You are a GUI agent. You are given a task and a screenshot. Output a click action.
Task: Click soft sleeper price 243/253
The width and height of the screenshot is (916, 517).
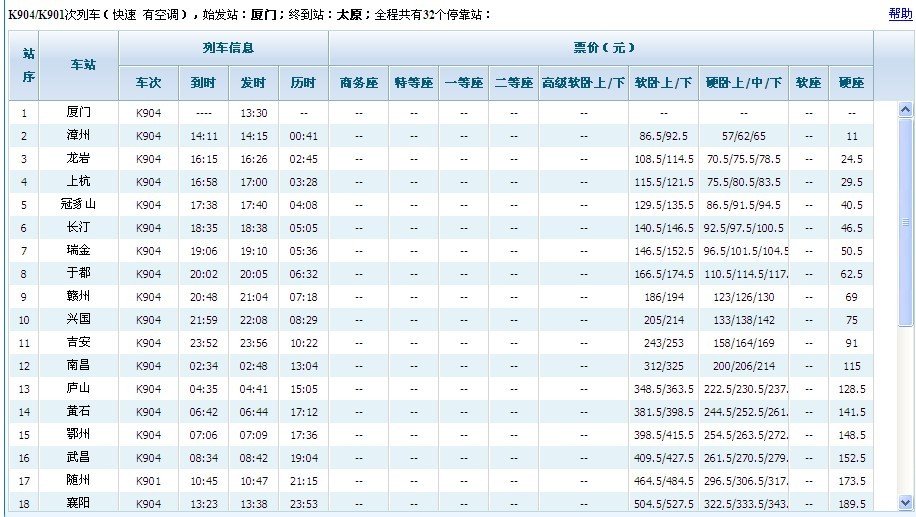click(x=664, y=343)
